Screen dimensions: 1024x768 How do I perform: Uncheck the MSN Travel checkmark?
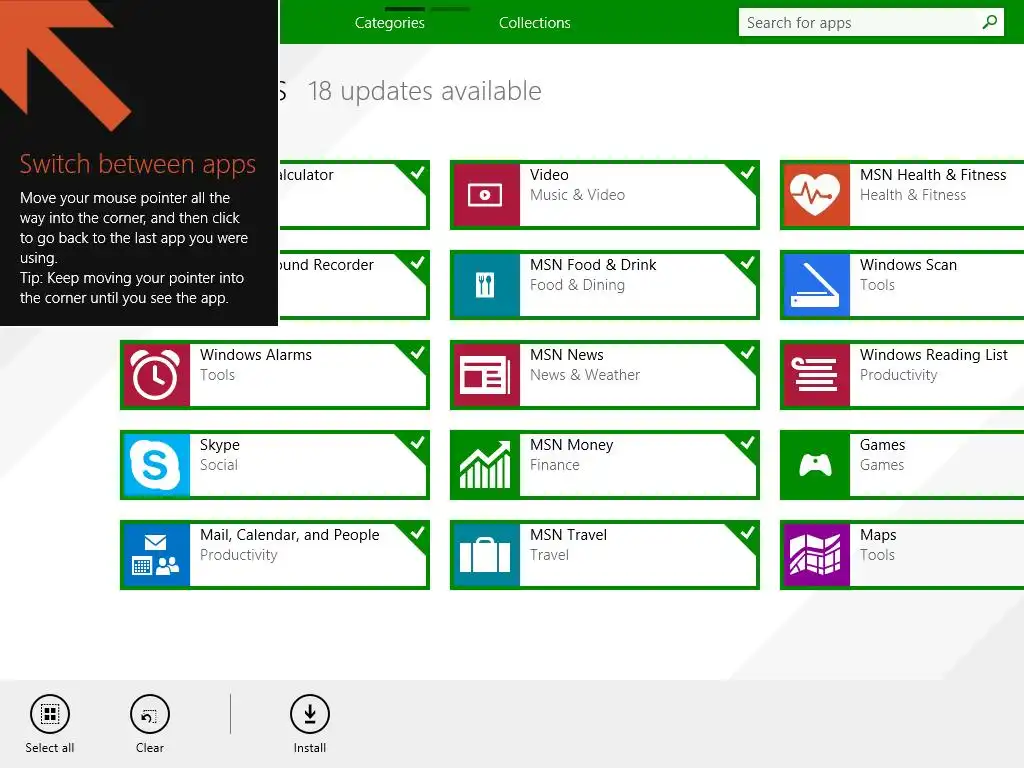point(746,534)
